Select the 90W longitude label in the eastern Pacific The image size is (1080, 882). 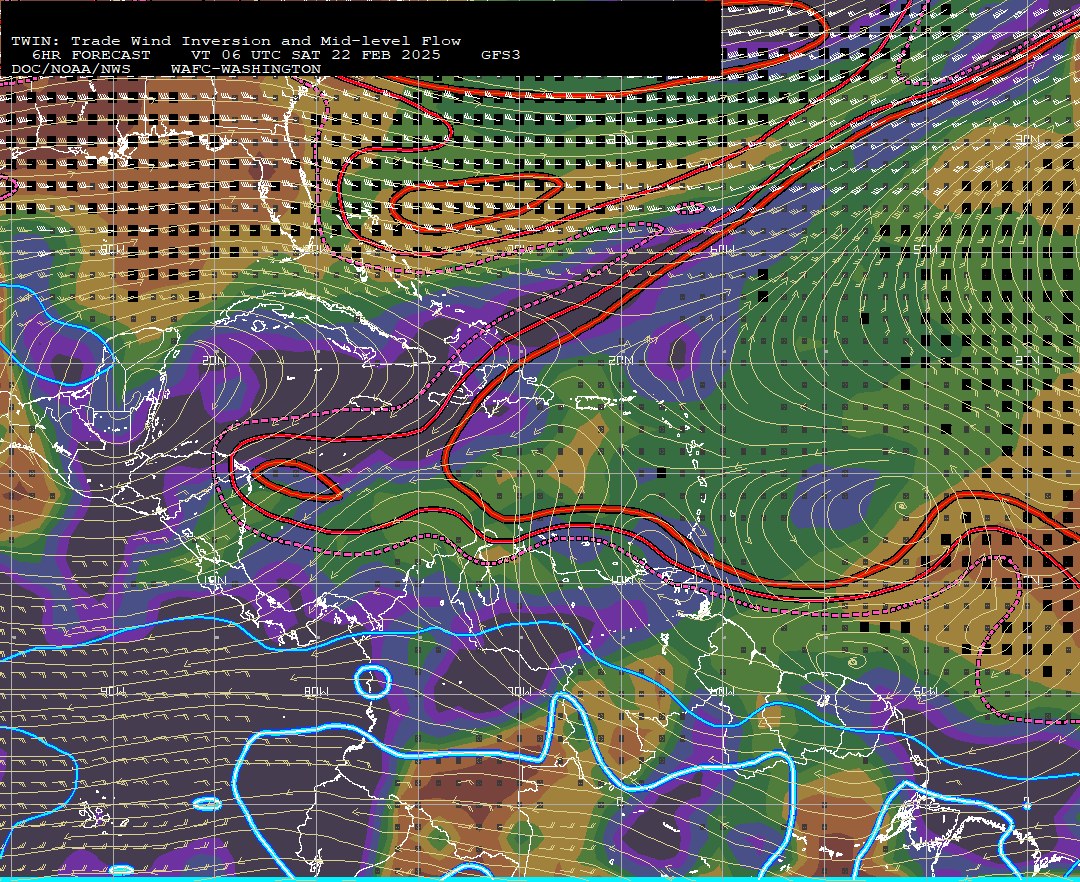[x=113, y=691]
